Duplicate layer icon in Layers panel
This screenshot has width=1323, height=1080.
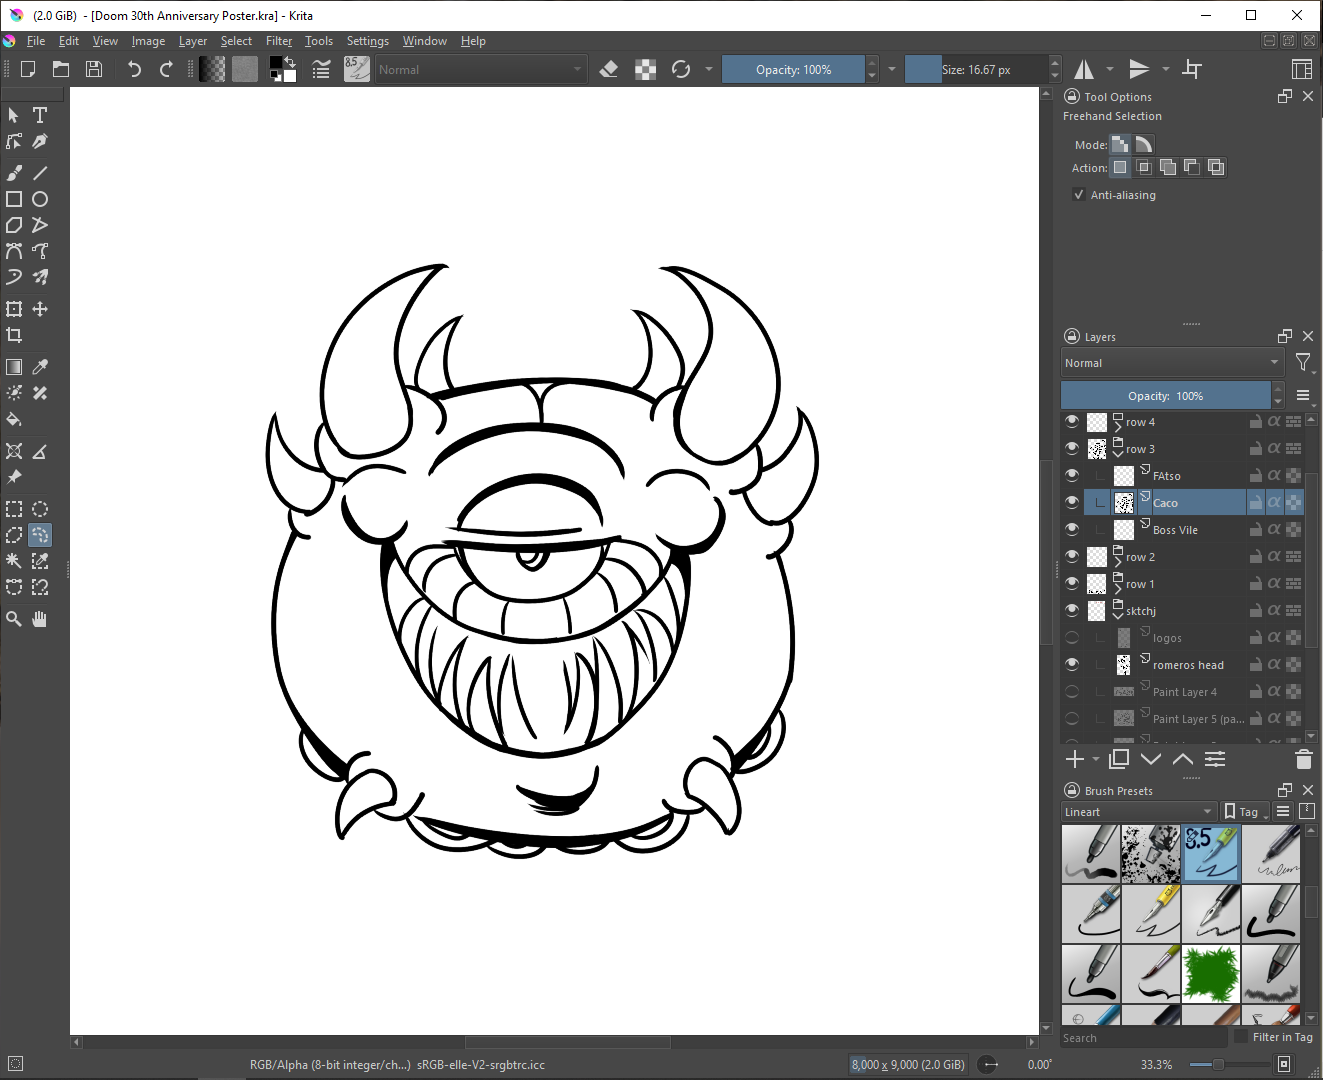(1119, 759)
